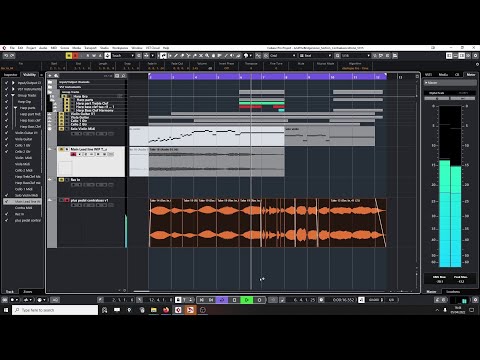Expand the VST Instruments item in Visibility
This screenshot has width=480, height=360.
[x=13, y=89]
